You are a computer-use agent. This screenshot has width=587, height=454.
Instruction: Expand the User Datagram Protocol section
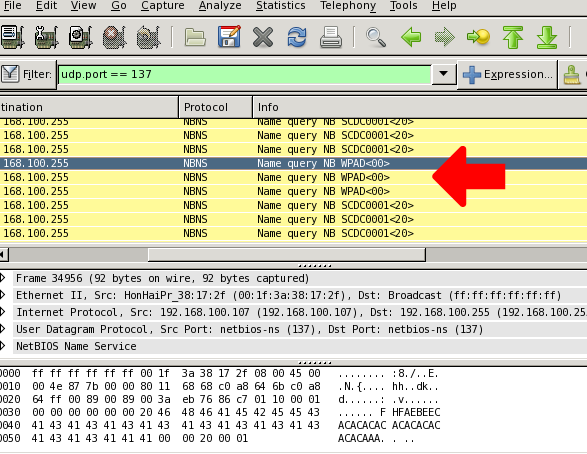3,329
